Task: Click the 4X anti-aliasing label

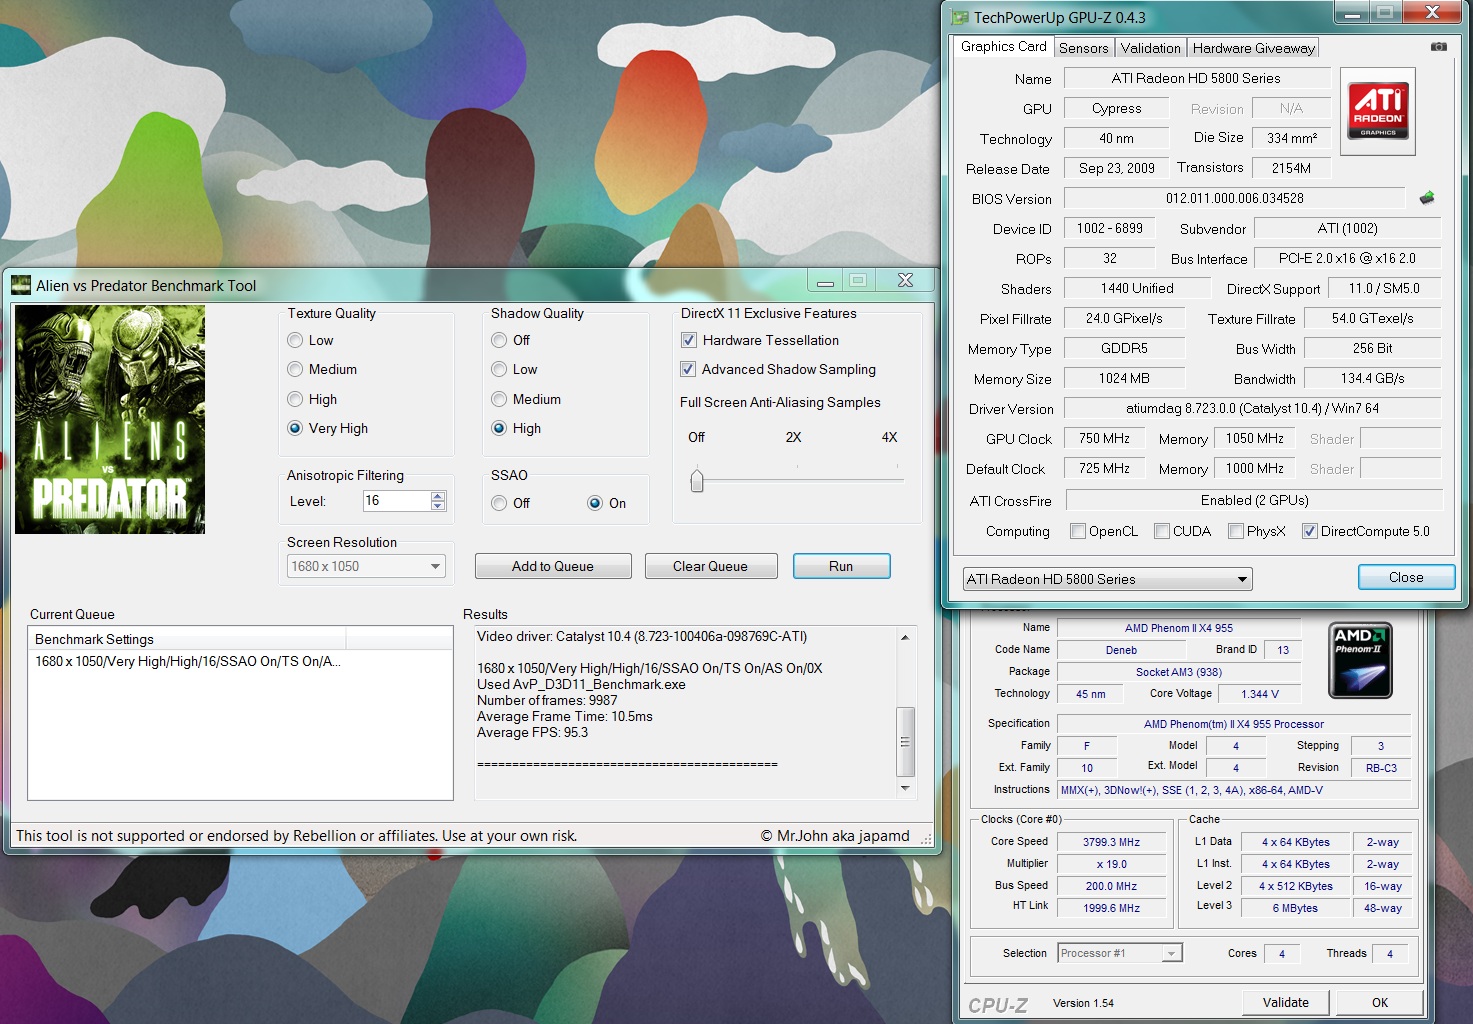Action: 889,438
